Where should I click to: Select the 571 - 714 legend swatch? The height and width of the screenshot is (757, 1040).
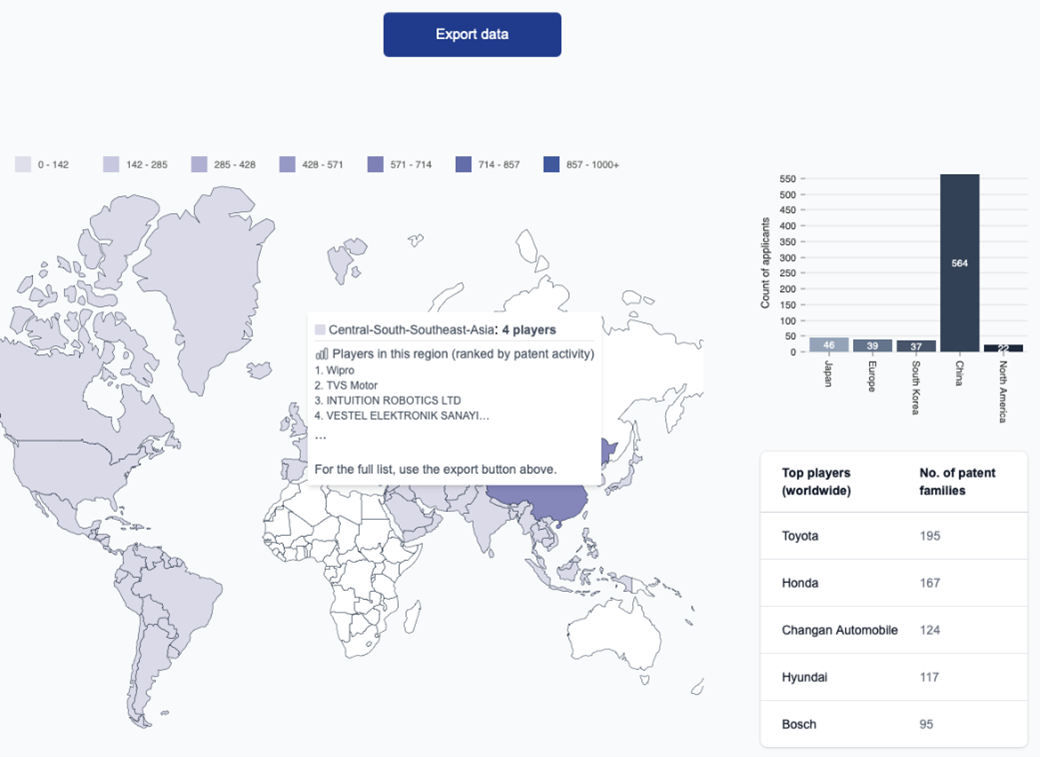click(x=375, y=165)
